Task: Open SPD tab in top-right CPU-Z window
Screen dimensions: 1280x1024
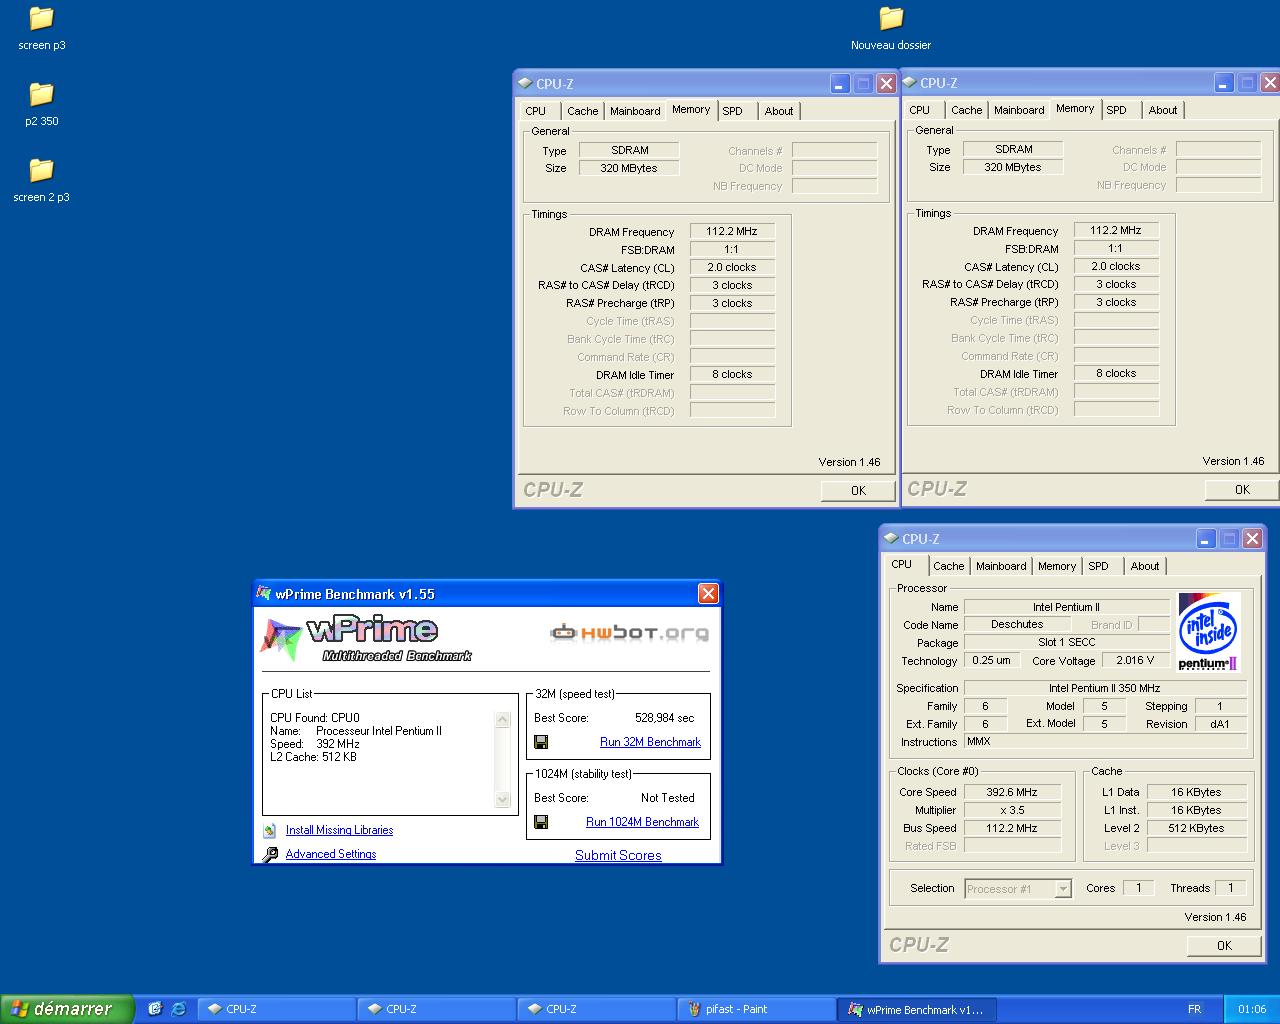Action: pos(1116,110)
